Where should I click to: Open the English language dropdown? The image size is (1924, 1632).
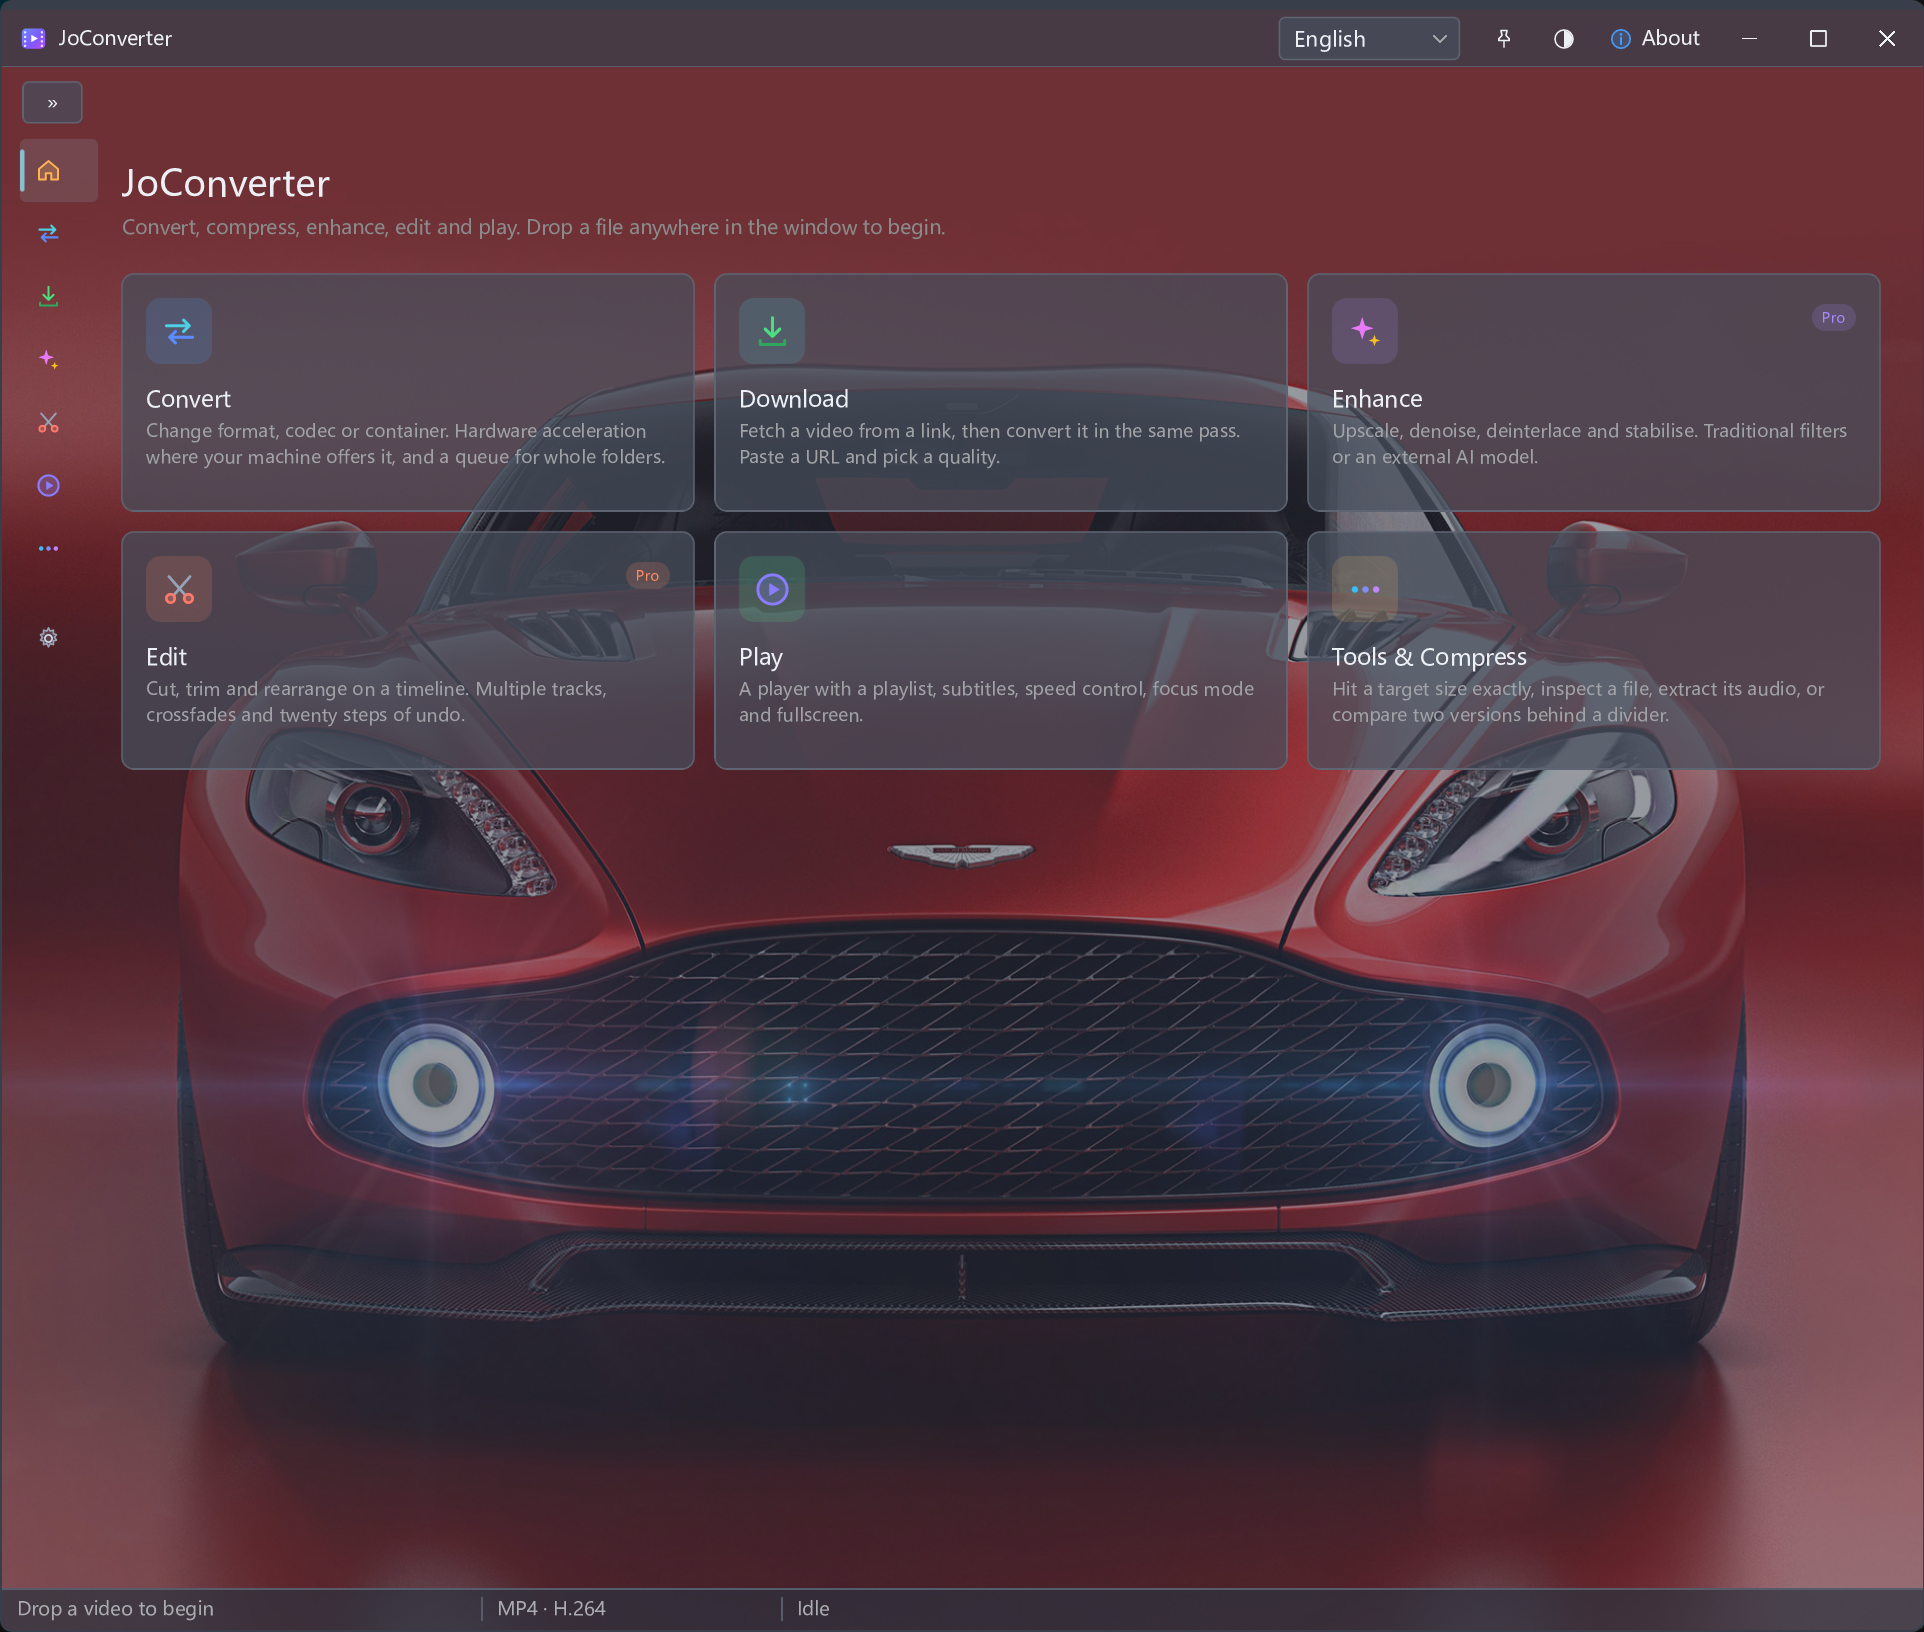click(1368, 39)
